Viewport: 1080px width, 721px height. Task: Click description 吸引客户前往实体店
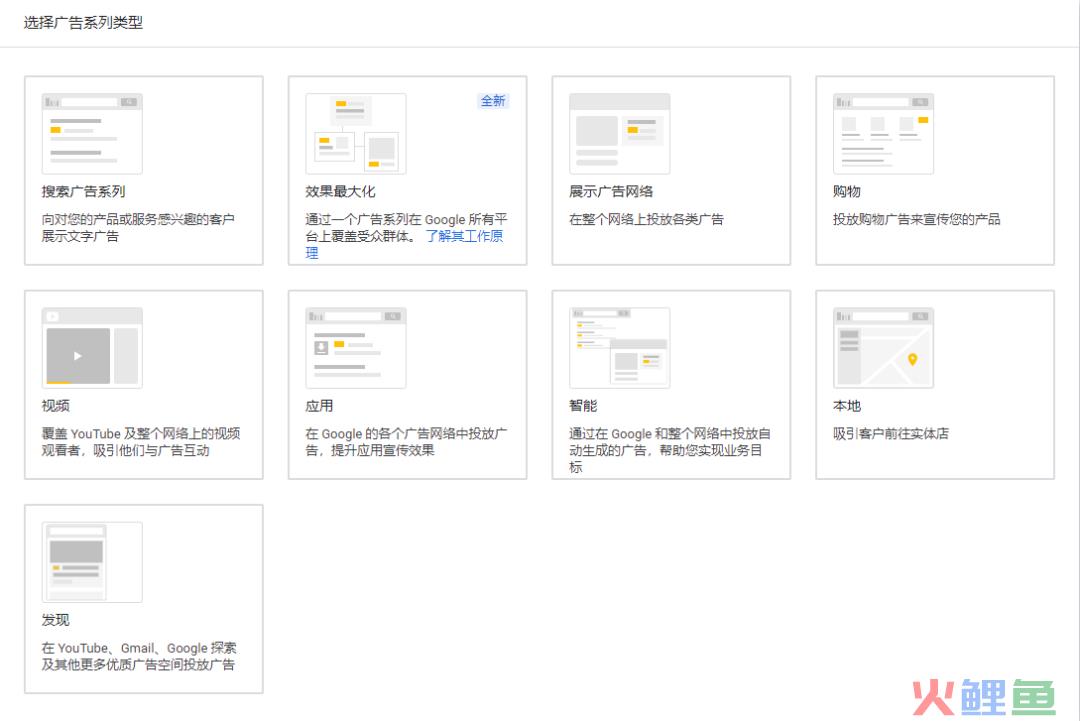click(x=891, y=433)
